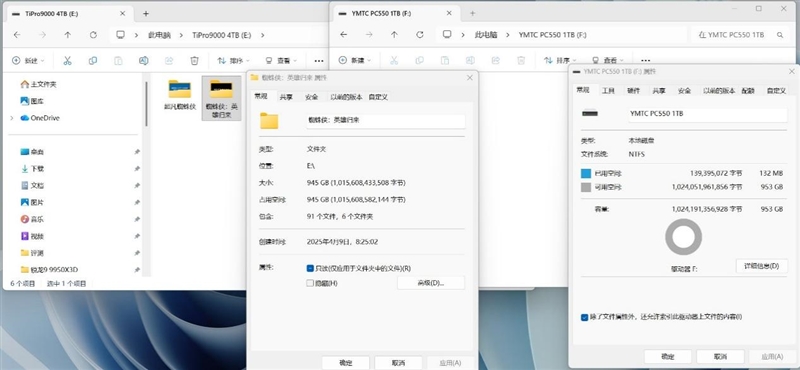The height and width of the screenshot is (370, 800).
Task: Open the 新建 (New) dropdown in the E: window
Action: pyautogui.click(x=28, y=61)
